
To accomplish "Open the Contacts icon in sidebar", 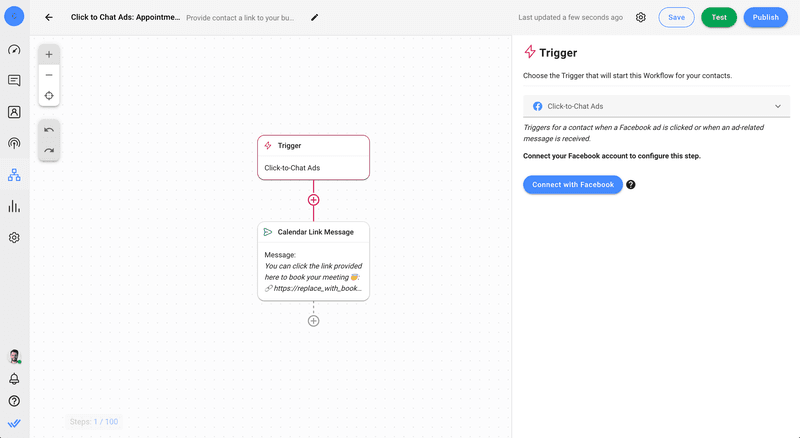I will (x=14, y=112).
